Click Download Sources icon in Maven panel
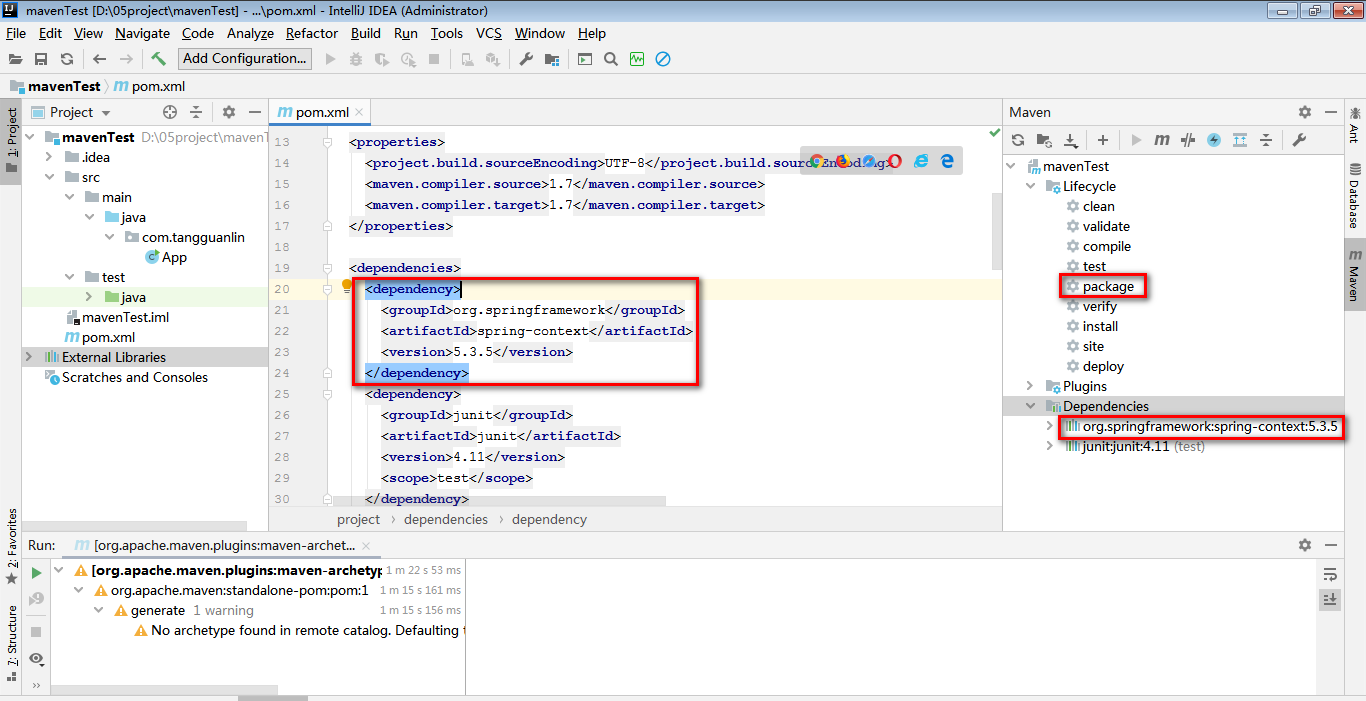The width and height of the screenshot is (1366, 701). [1070, 140]
